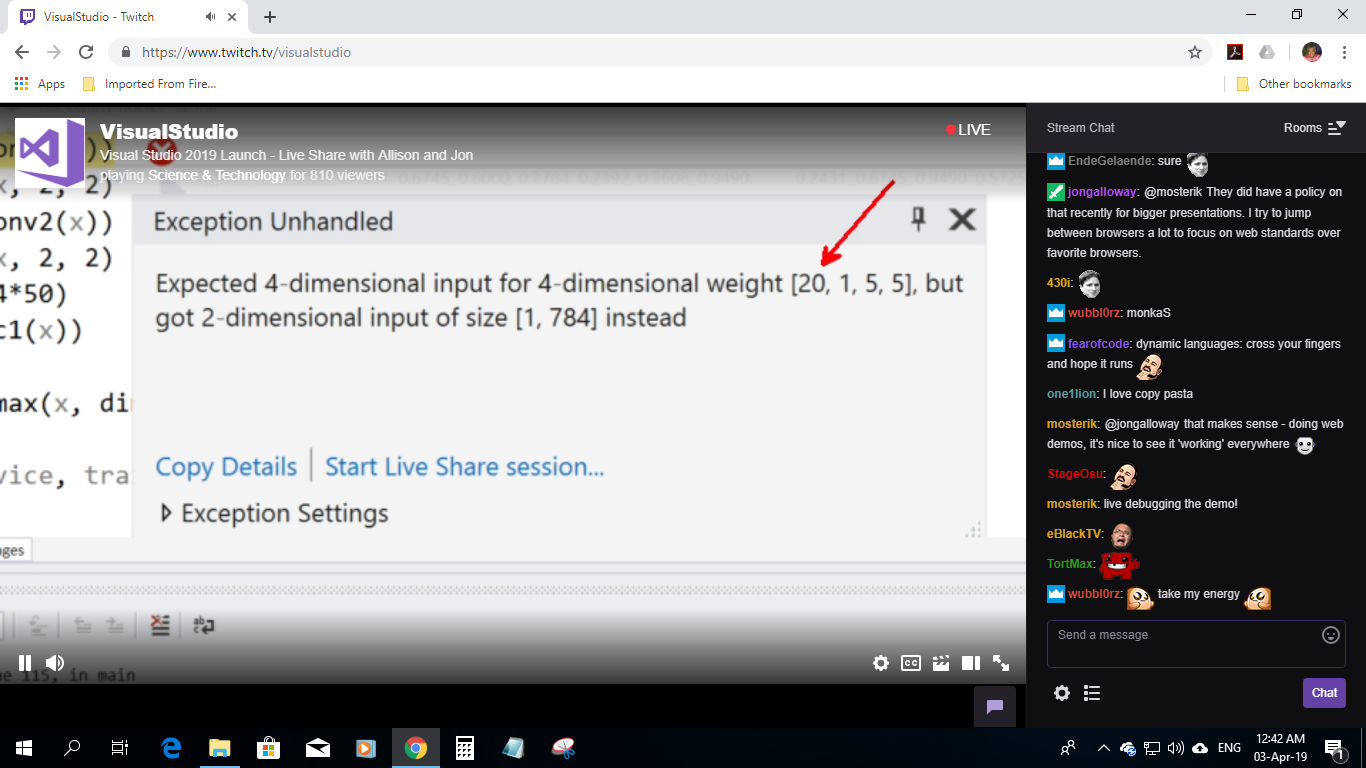This screenshot has width=1366, height=768.
Task: Click the red LIVE indicator
Action: click(968, 130)
